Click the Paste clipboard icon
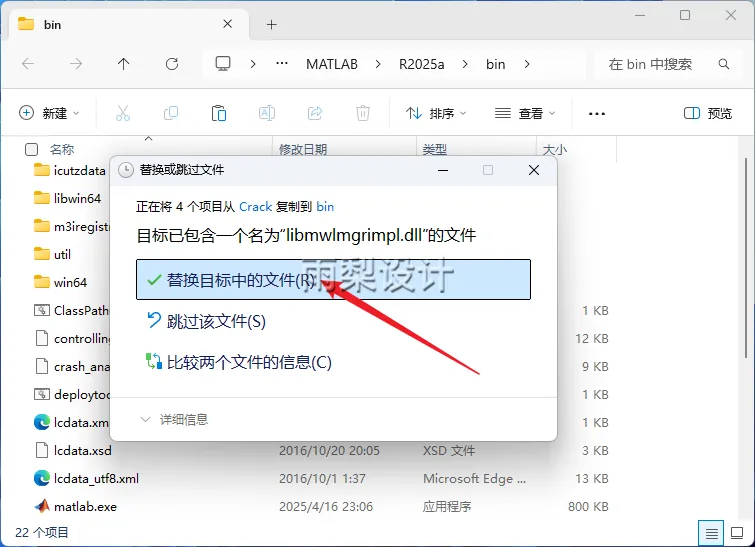The image size is (755, 547). click(219, 113)
